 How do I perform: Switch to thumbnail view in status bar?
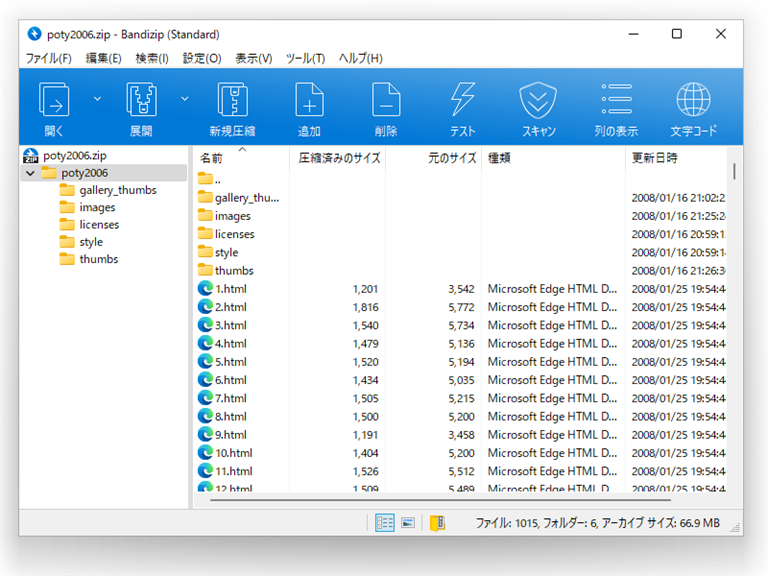click(408, 523)
